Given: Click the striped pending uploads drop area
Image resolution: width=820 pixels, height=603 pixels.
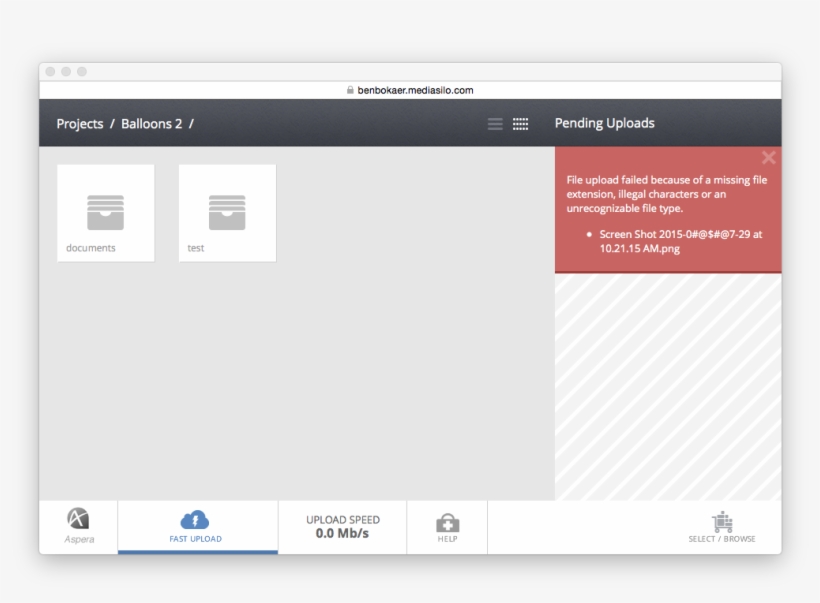Looking at the screenshot, I should pyautogui.click(x=668, y=386).
